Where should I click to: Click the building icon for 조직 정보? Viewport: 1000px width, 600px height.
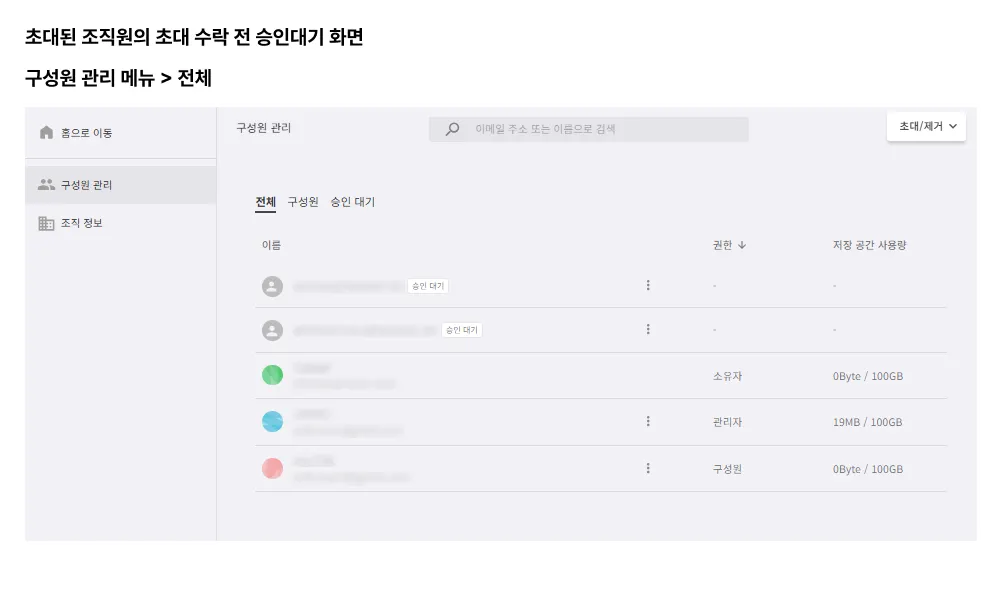[46, 223]
